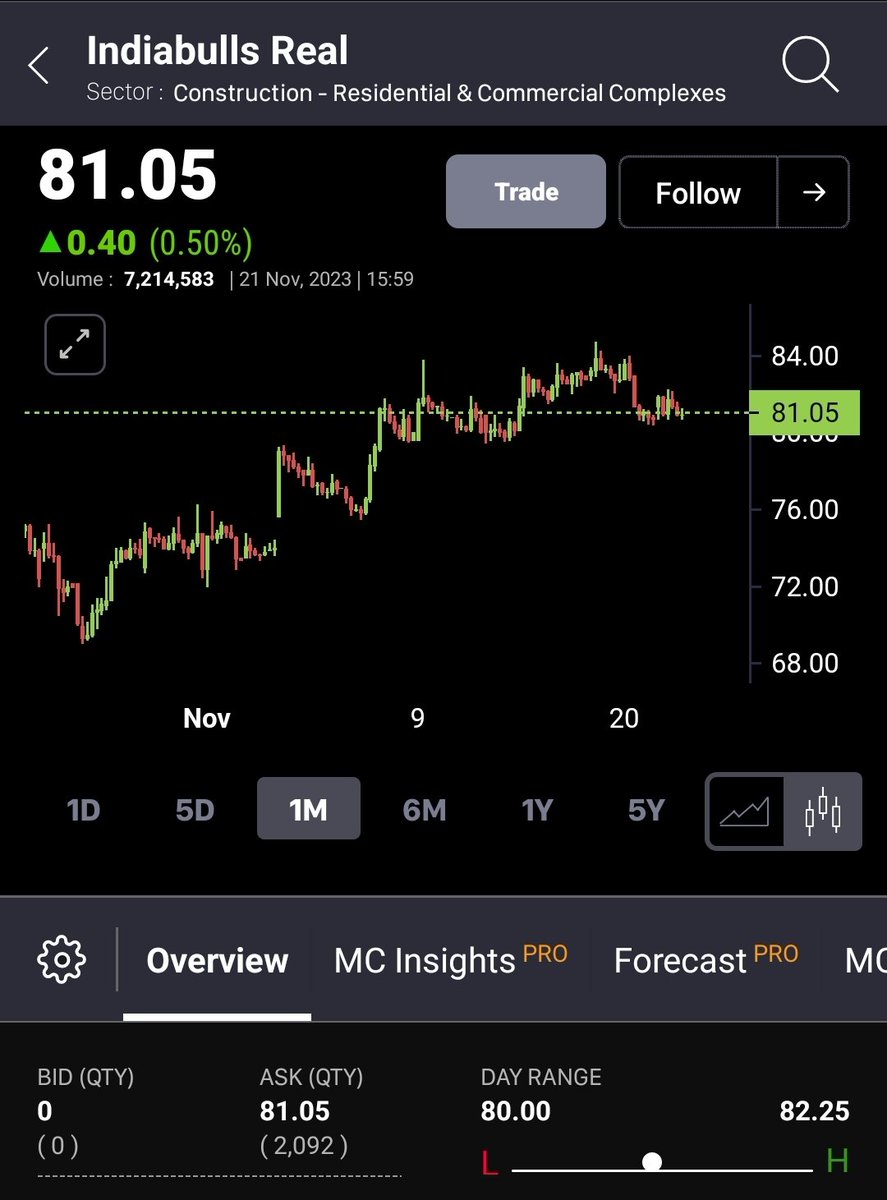
Task: Select the 6M time range
Action: pos(424,809)
